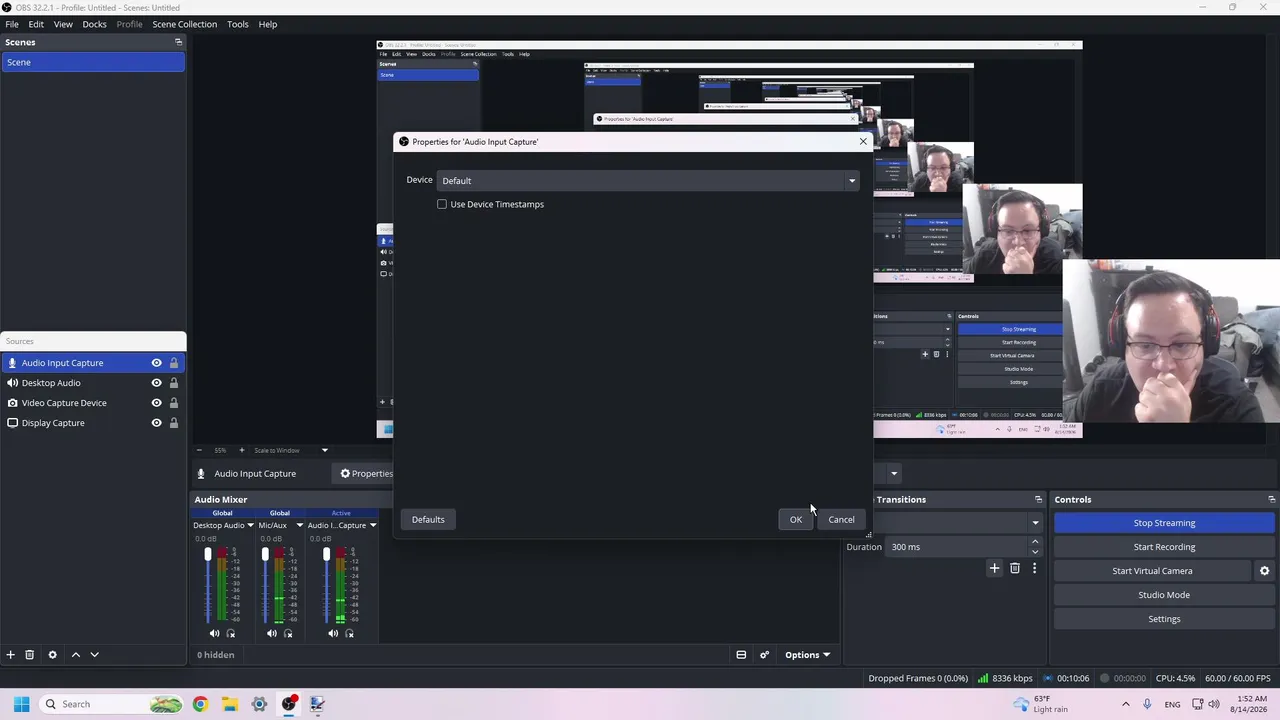Lock the Display Capture source
Screen dimensions: 1280x720
[174, 423]
